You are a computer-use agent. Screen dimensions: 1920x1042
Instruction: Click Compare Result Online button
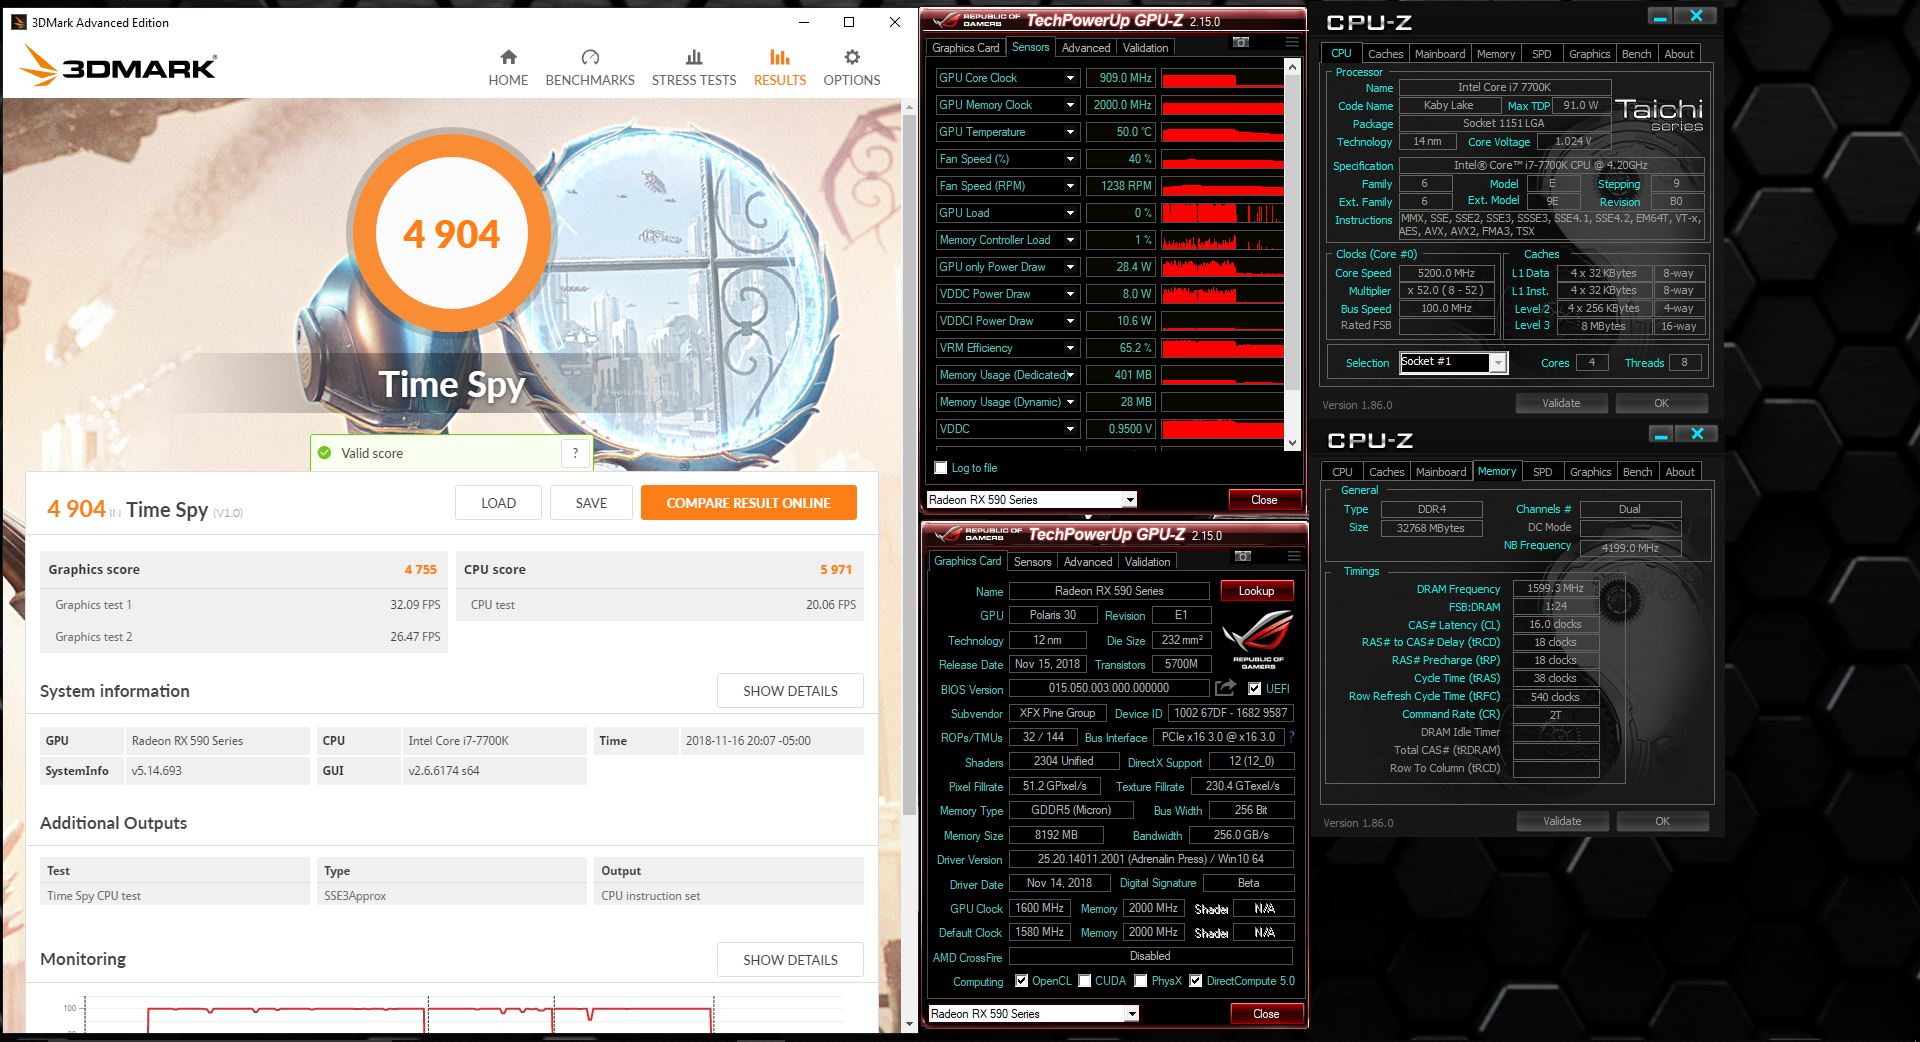pyautogui.click(x=749, y=503)
